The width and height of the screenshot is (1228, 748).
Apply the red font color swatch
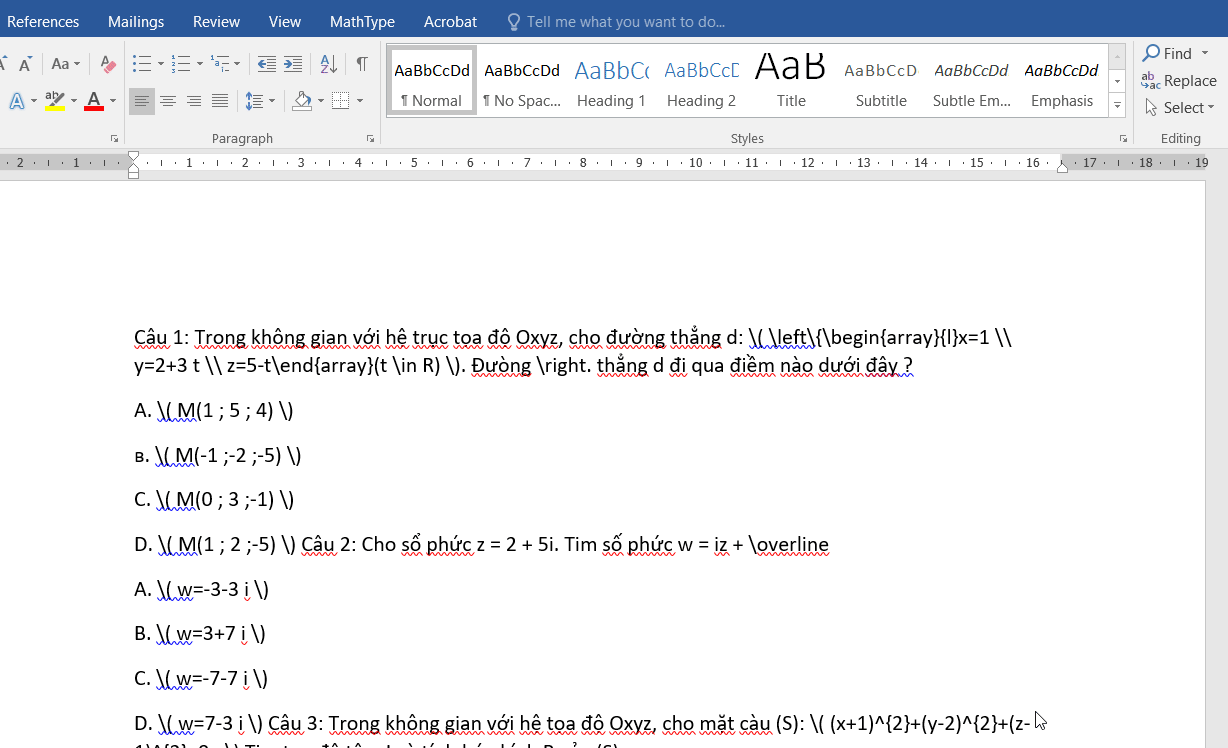(x=94, y=101)
